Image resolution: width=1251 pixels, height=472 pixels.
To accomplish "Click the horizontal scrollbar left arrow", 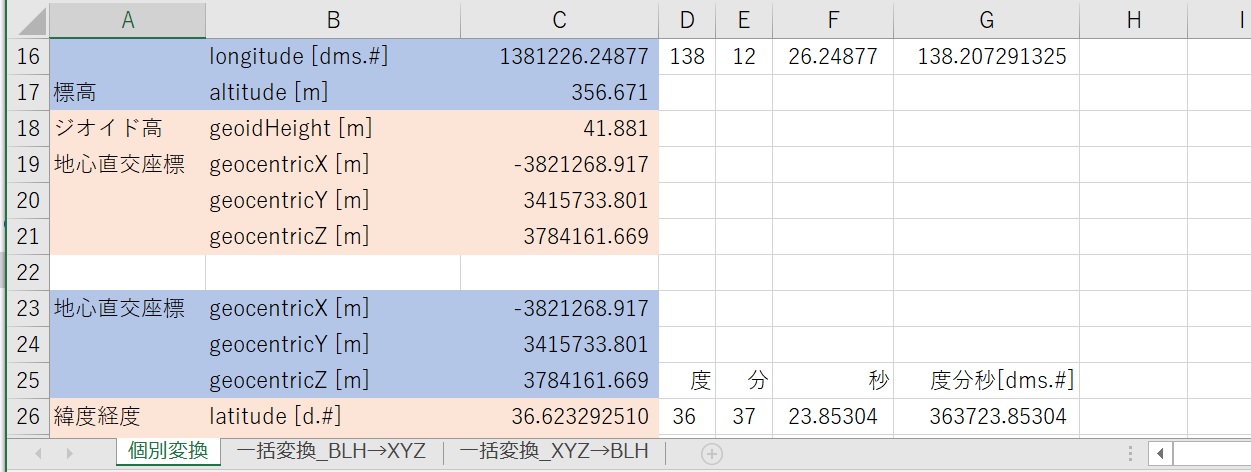I will (1160, 453).
